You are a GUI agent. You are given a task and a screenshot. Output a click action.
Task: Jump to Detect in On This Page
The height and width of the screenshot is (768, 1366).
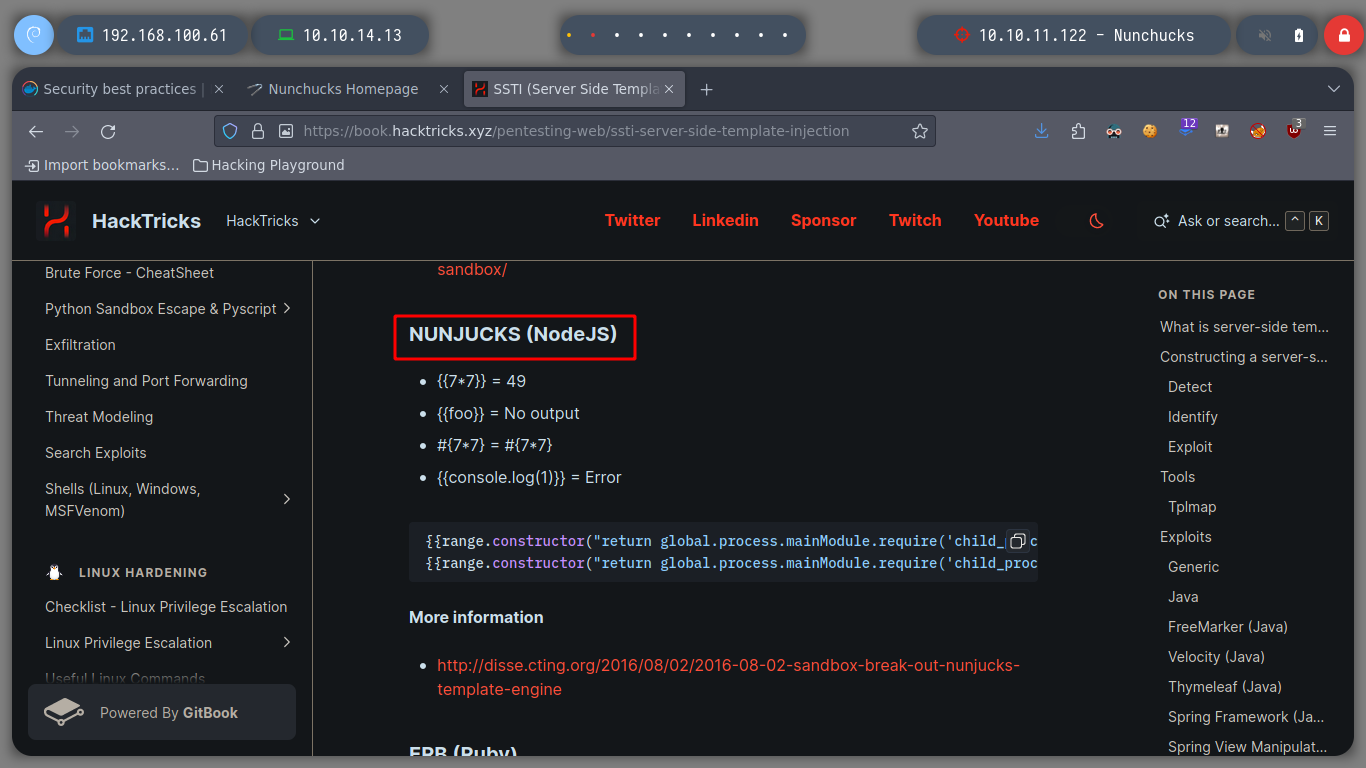coord(1190,387)
